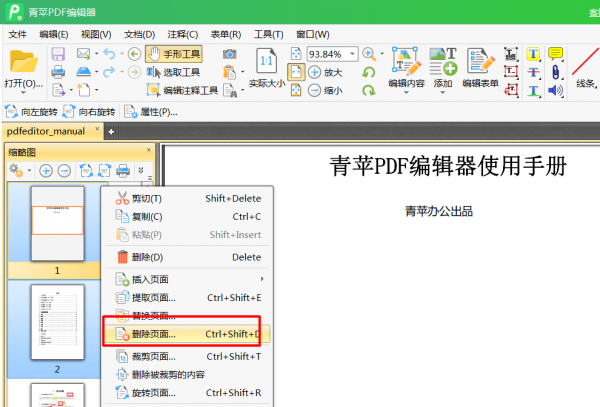Image resolution: width=600 pixels, height=407 pixels.
Task: Click the underline T icon
Action: (533, 90)
